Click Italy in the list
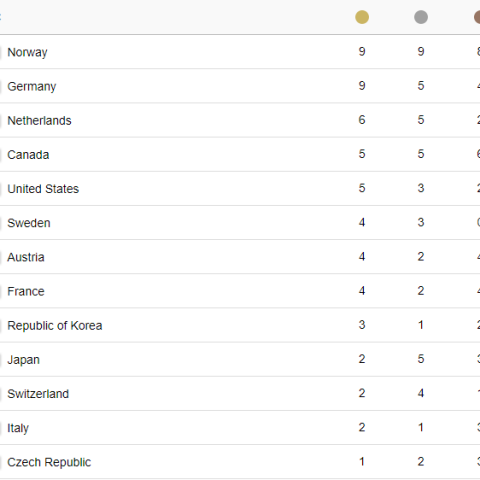Screen dimensions: 480x480 pyautogui.click(x=18, y=428)
